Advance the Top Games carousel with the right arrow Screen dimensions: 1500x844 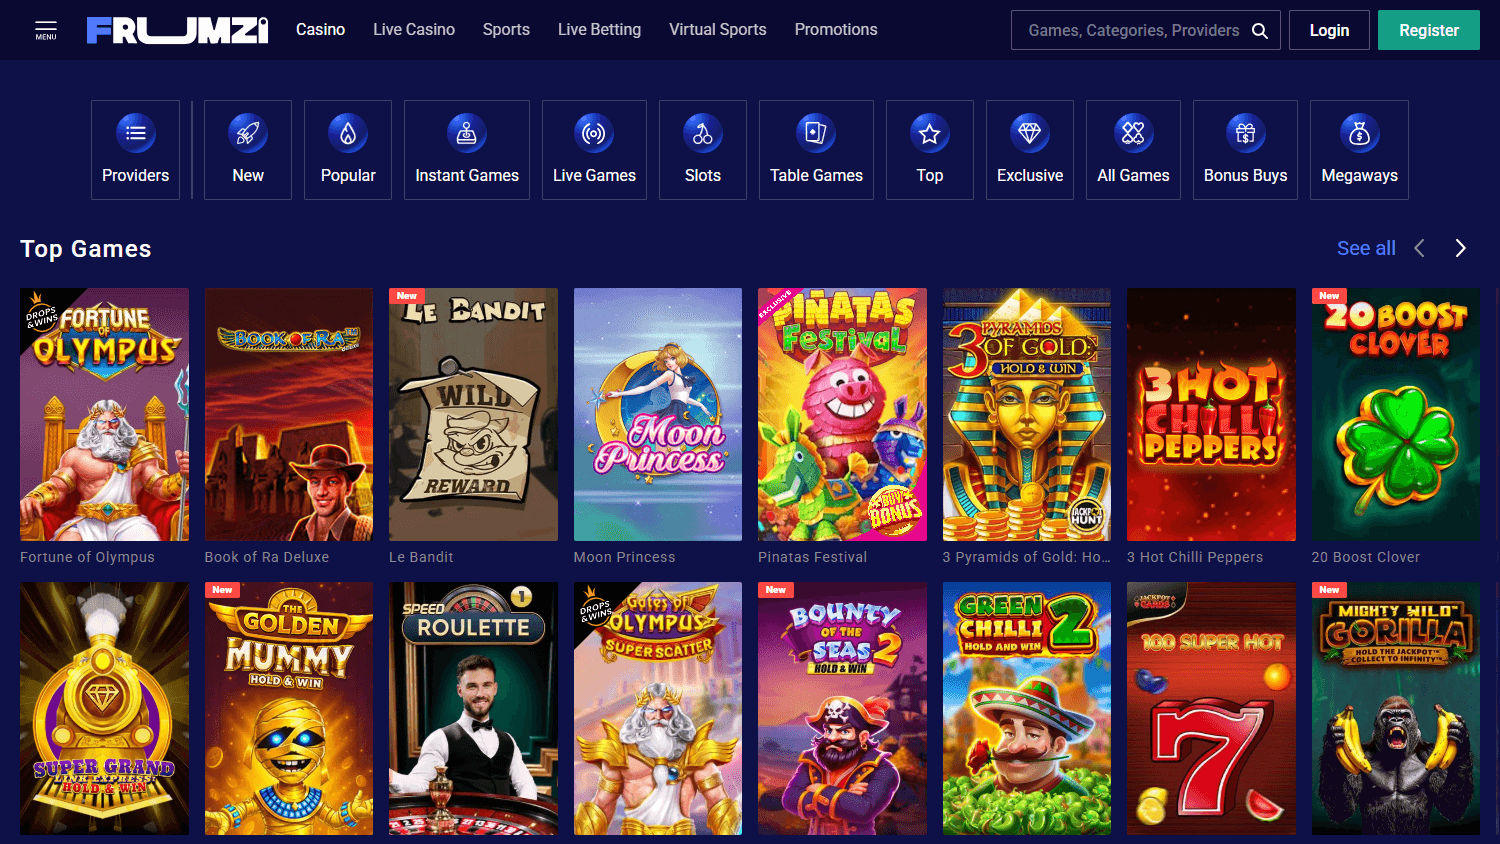pos(1459,247)
